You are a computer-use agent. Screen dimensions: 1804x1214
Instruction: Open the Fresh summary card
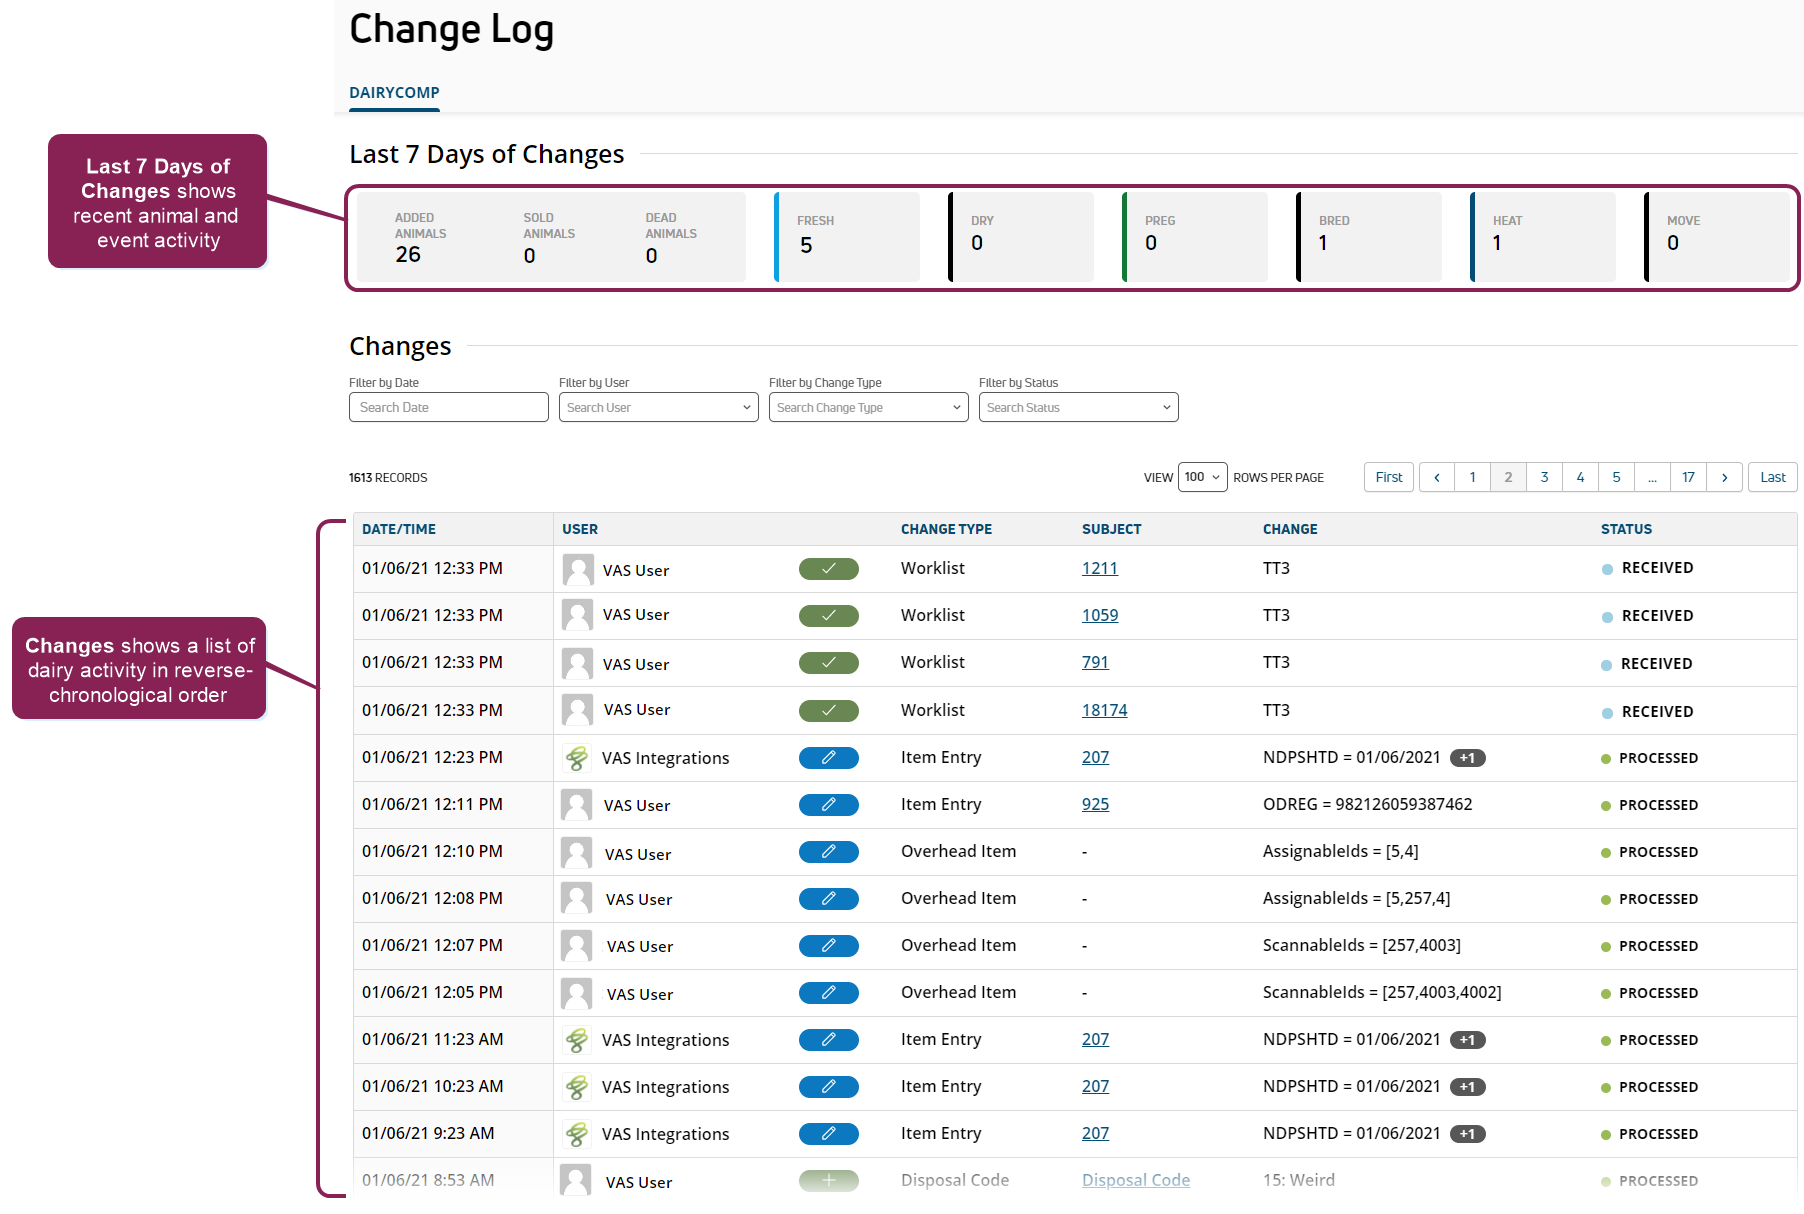848,237
